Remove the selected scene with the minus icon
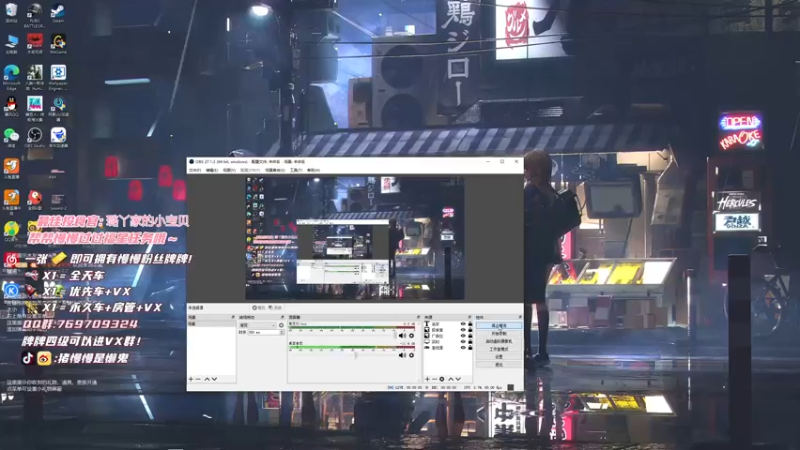 click(198, 379)
